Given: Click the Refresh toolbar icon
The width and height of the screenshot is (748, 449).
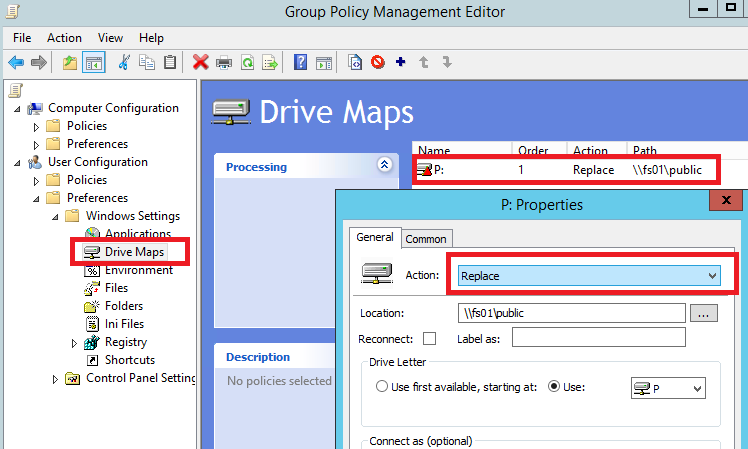Looking at the screenshot, I should pos(247,62).
